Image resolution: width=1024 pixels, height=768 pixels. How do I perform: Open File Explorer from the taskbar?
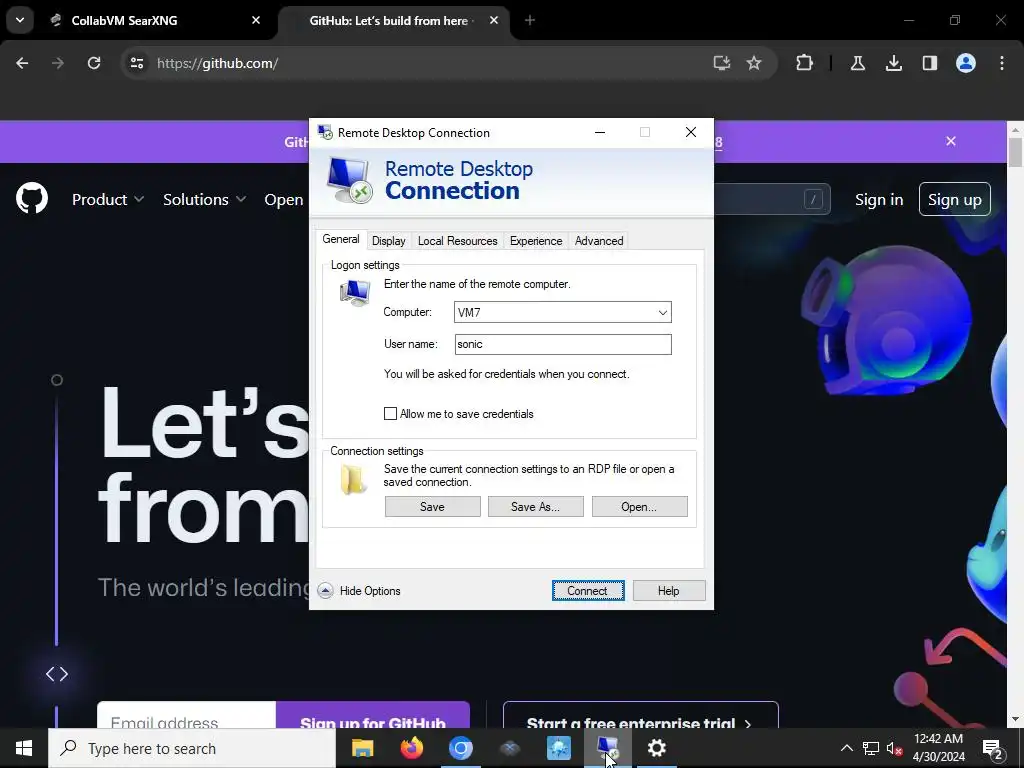point(362,748)
